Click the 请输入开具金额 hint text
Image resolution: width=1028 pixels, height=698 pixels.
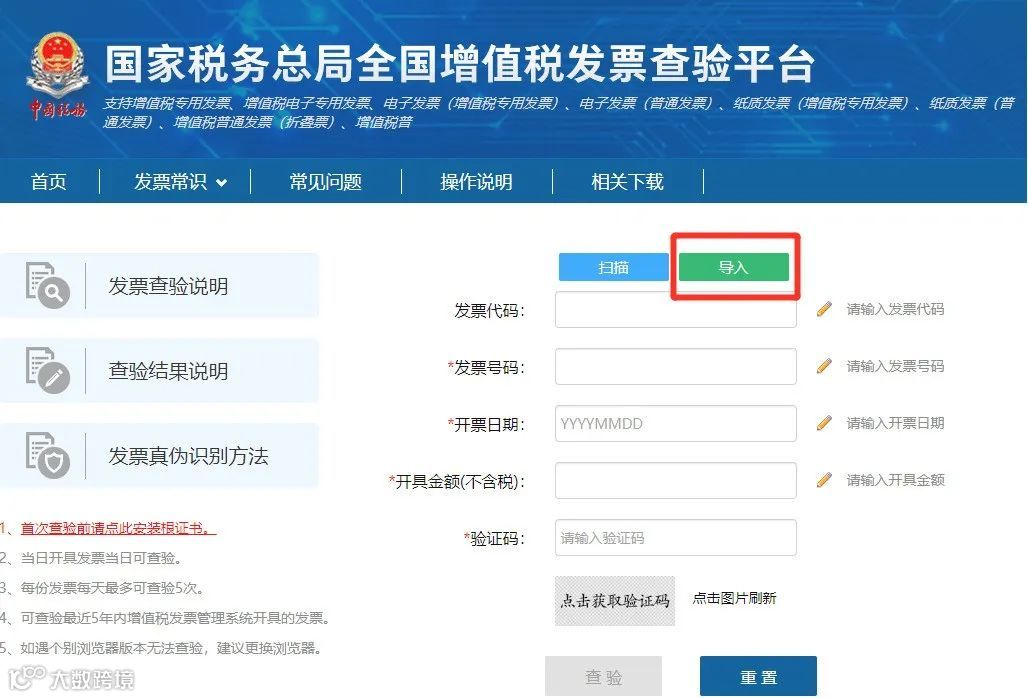[x=895, y=480]
